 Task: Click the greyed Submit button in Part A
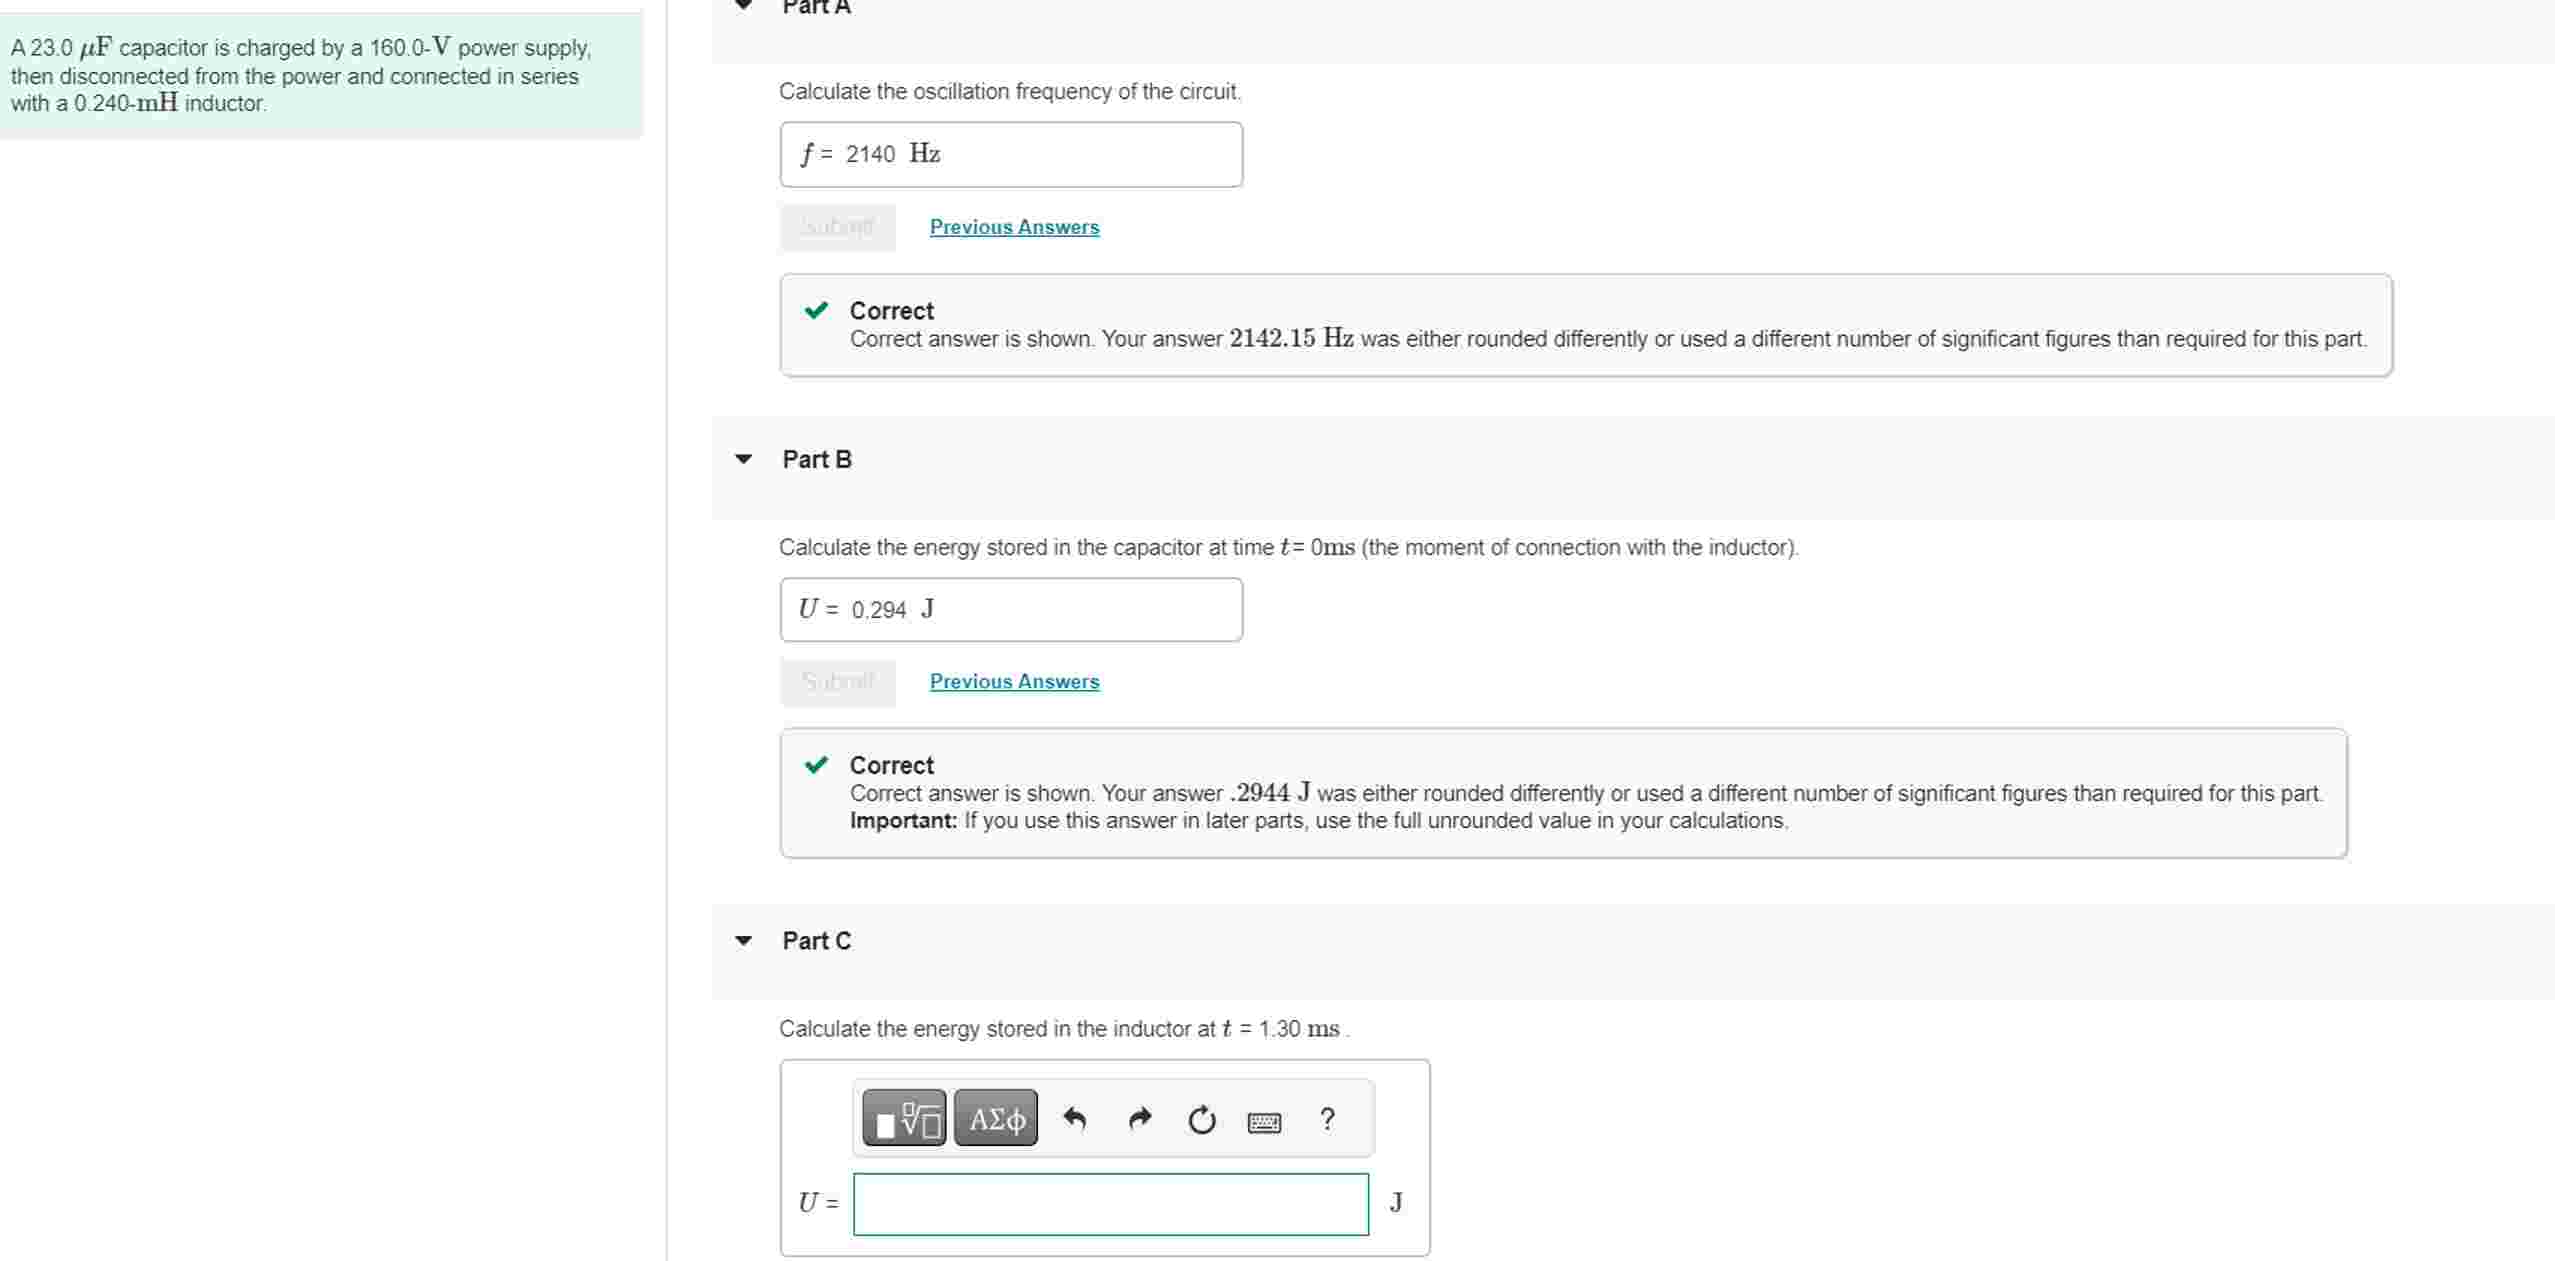[838, 227]
